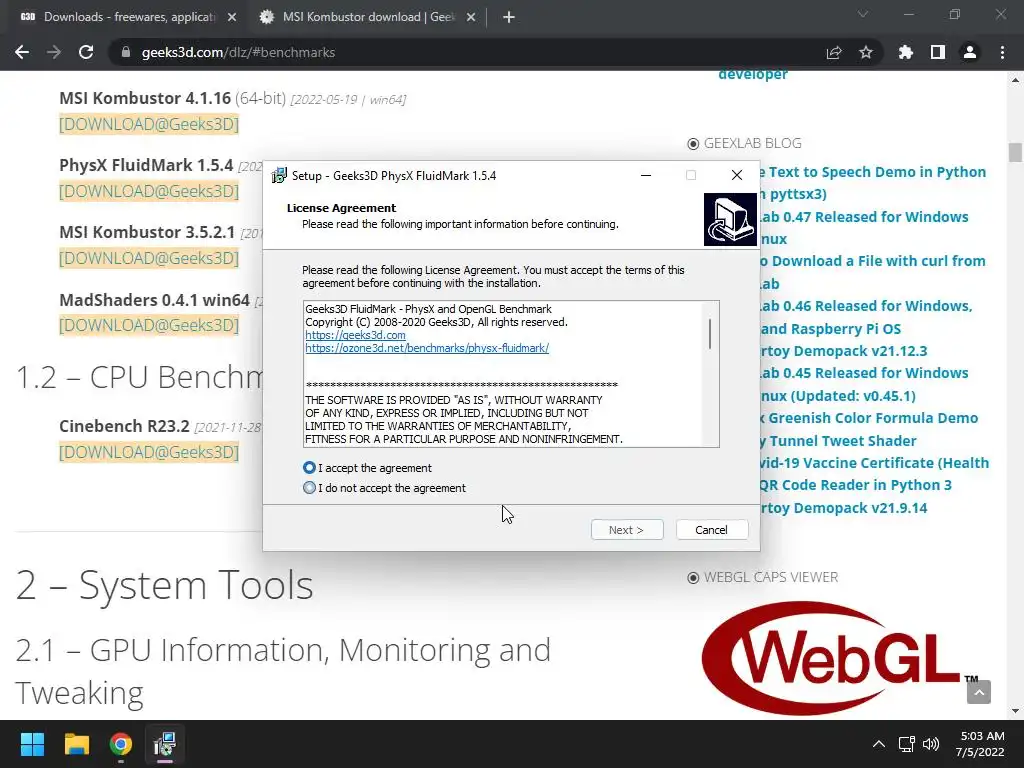Click the "2 – System Tools" heading
This screenshot has height=768, width=1024.
tap(165, 584)
